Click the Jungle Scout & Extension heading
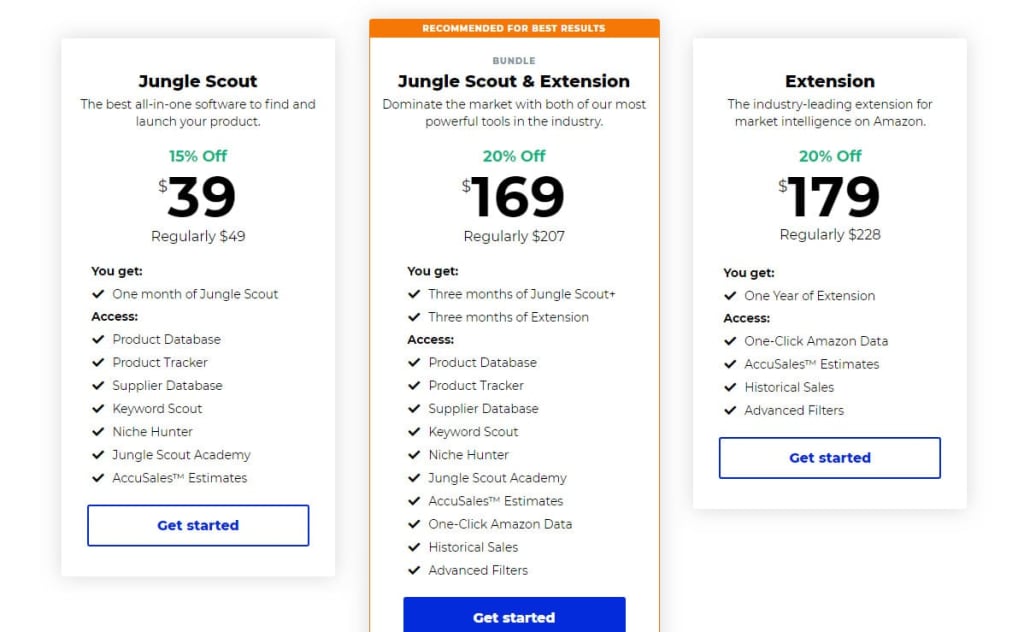The width and height of the screenshot is (1024, 632). coord(514,81)
